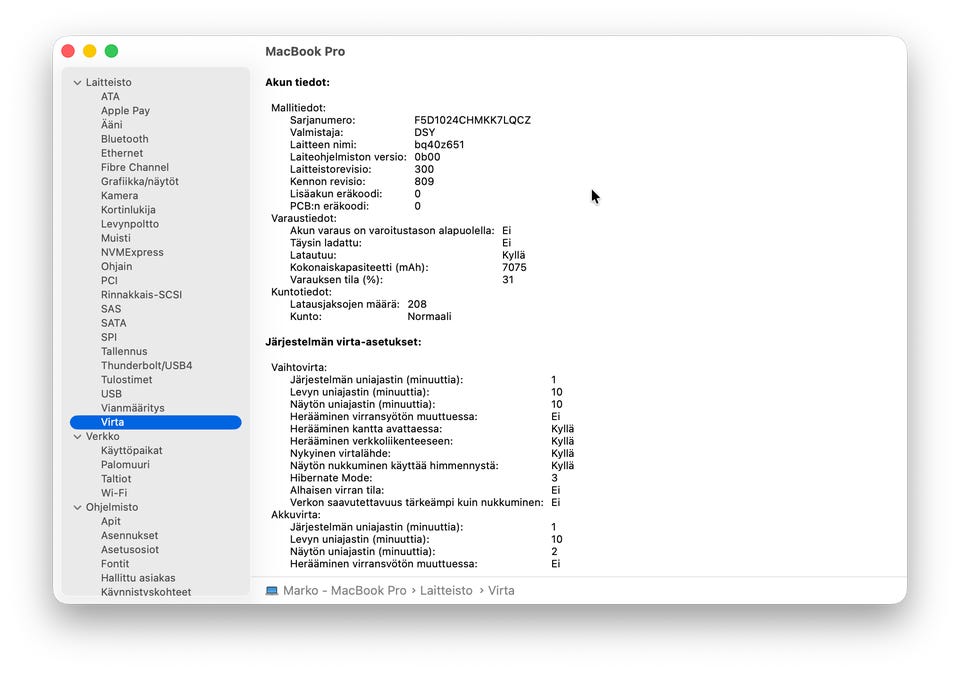960x674 pixels.
Task: Click the Valmistaja value DSY
Action: 424,132
